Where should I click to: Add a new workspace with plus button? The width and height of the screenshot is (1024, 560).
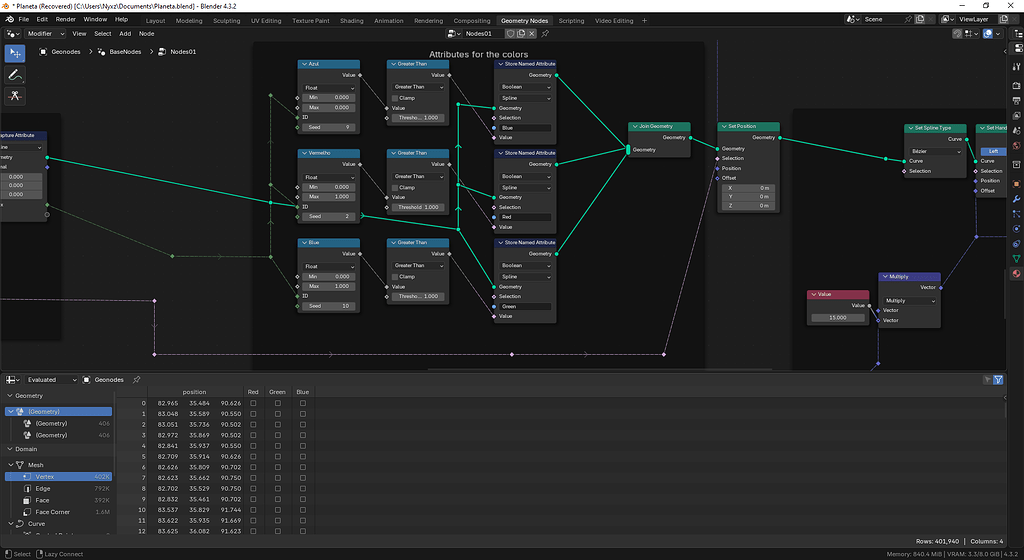tap(645, 21)
